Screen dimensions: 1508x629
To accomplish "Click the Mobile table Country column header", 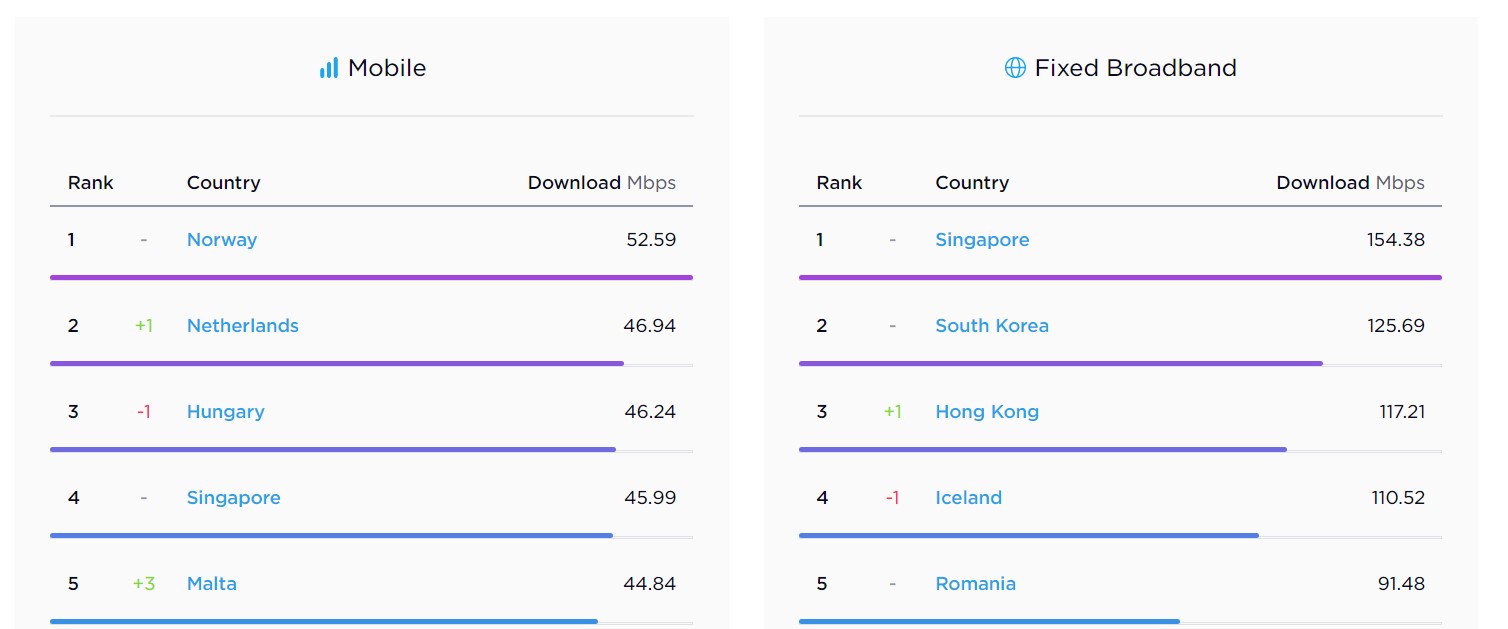I will point(223,183).
